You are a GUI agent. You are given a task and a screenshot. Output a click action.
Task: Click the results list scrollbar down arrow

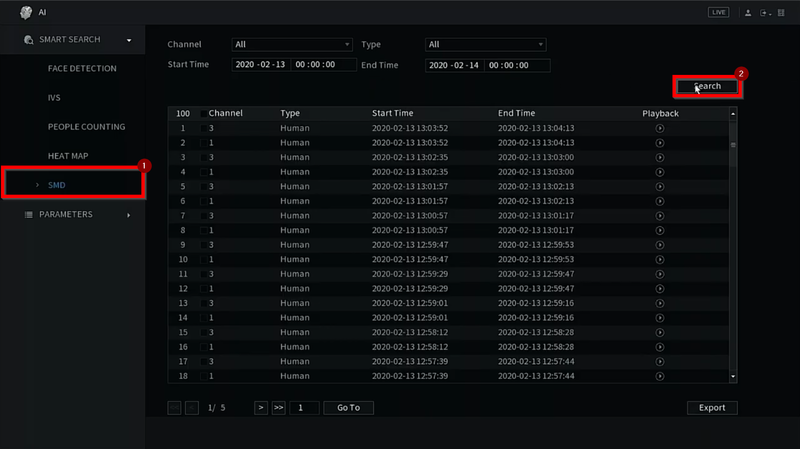(x=733, y=377)
